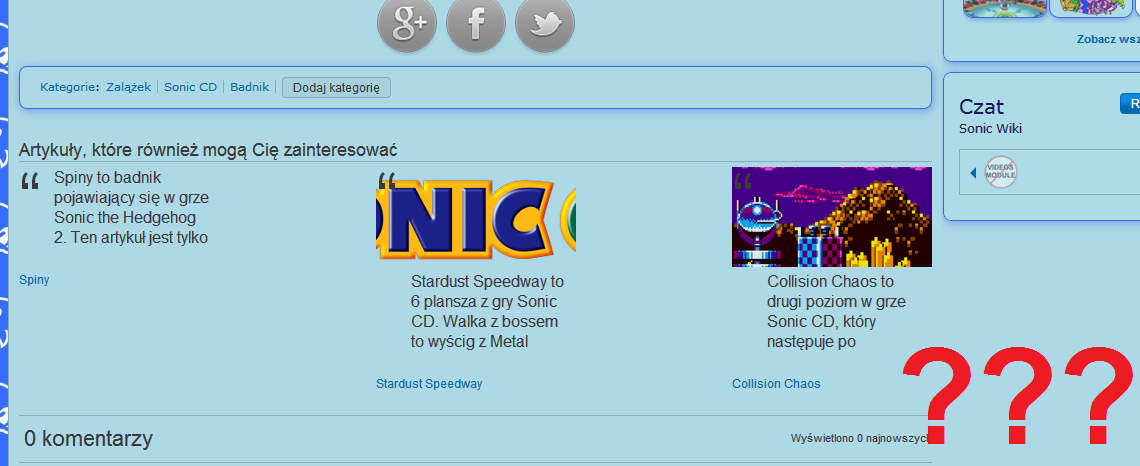Share the page on Facebook

[x=475, y=23]
